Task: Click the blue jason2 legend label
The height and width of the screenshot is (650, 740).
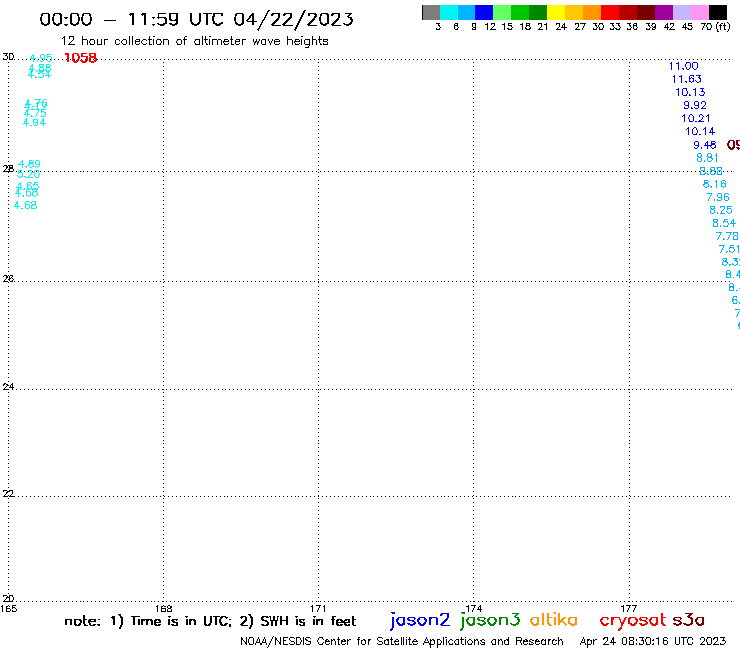Action: pyautogui.click(x=420, y=621)
